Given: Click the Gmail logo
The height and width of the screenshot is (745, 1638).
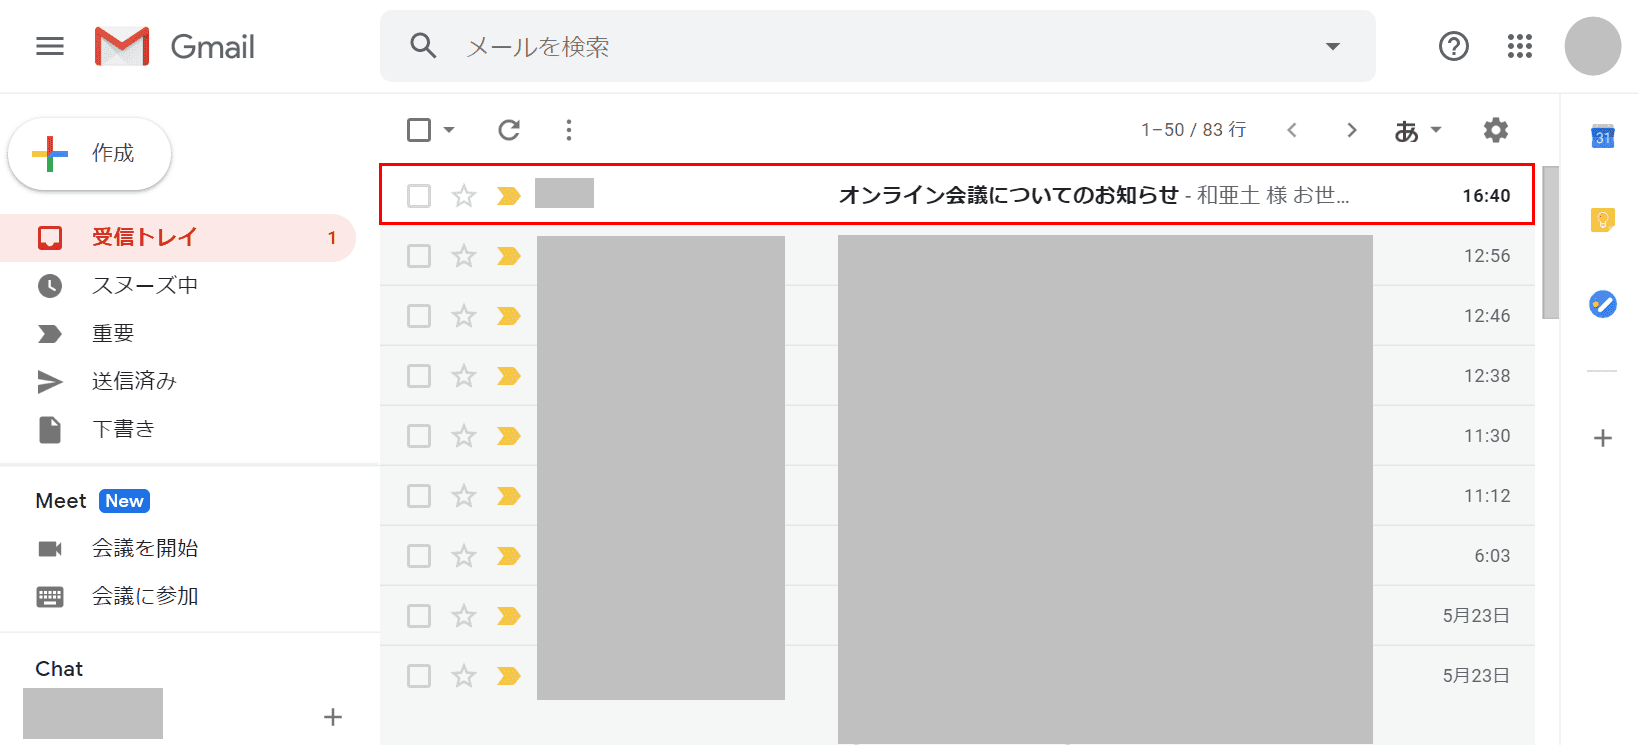Looking at the screenshot, I should click(x=175, y=46).
